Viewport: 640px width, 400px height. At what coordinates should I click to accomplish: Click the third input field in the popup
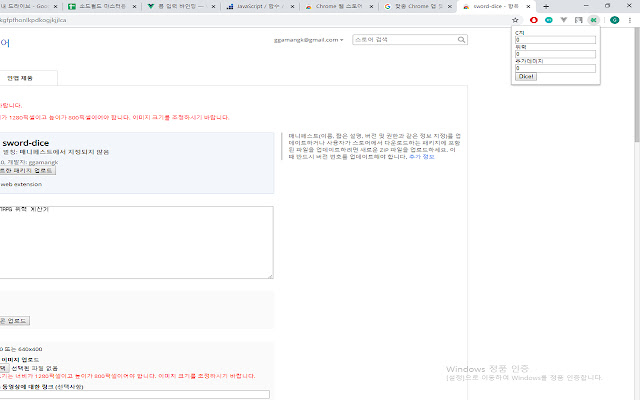(x=555, y=68)
